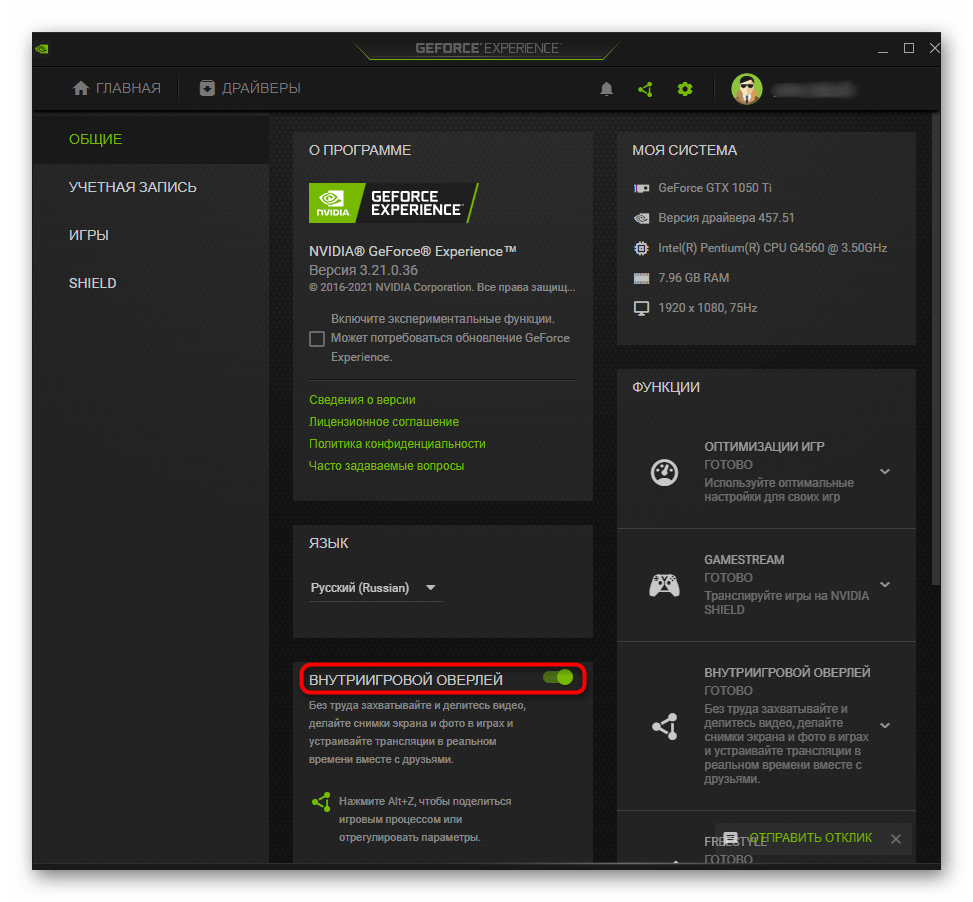Screen dimensions: 973x902
Task: Click the GPU card icon beside GTX 1050 Ti
Action: click(641, 188)
